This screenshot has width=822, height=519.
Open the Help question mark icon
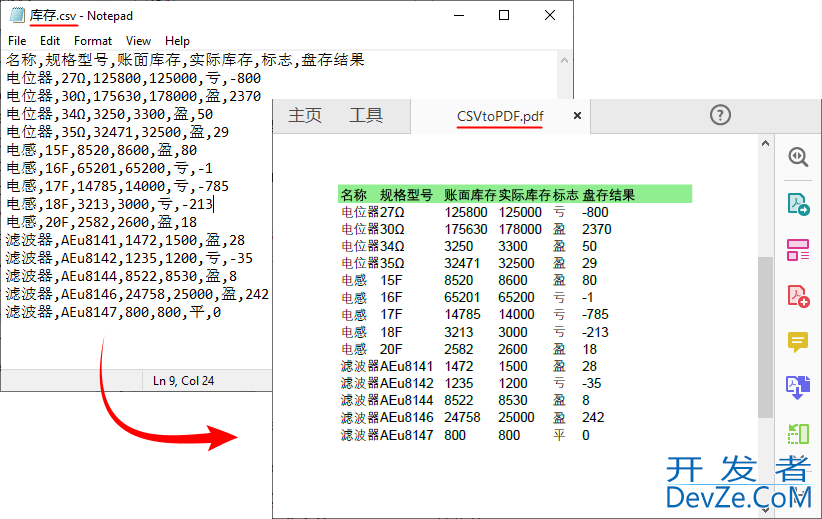pos(720,115)
